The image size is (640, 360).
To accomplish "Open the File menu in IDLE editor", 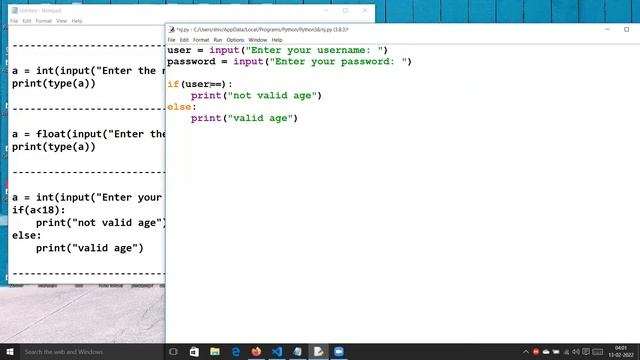I will (171, 40).
